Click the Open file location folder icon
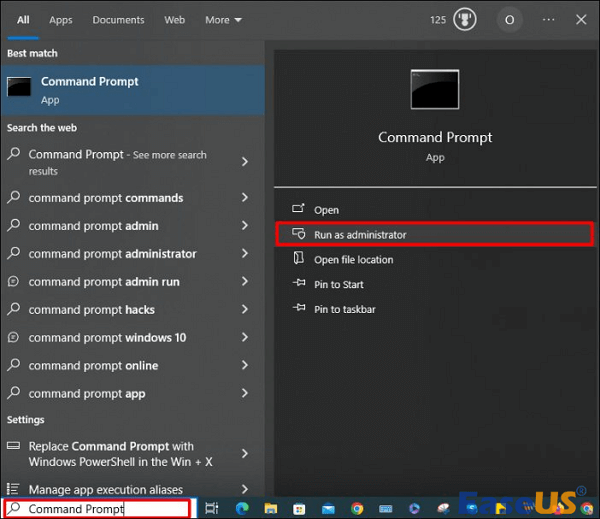Screen dimensions: 600x519 click(x=298, y=259)
